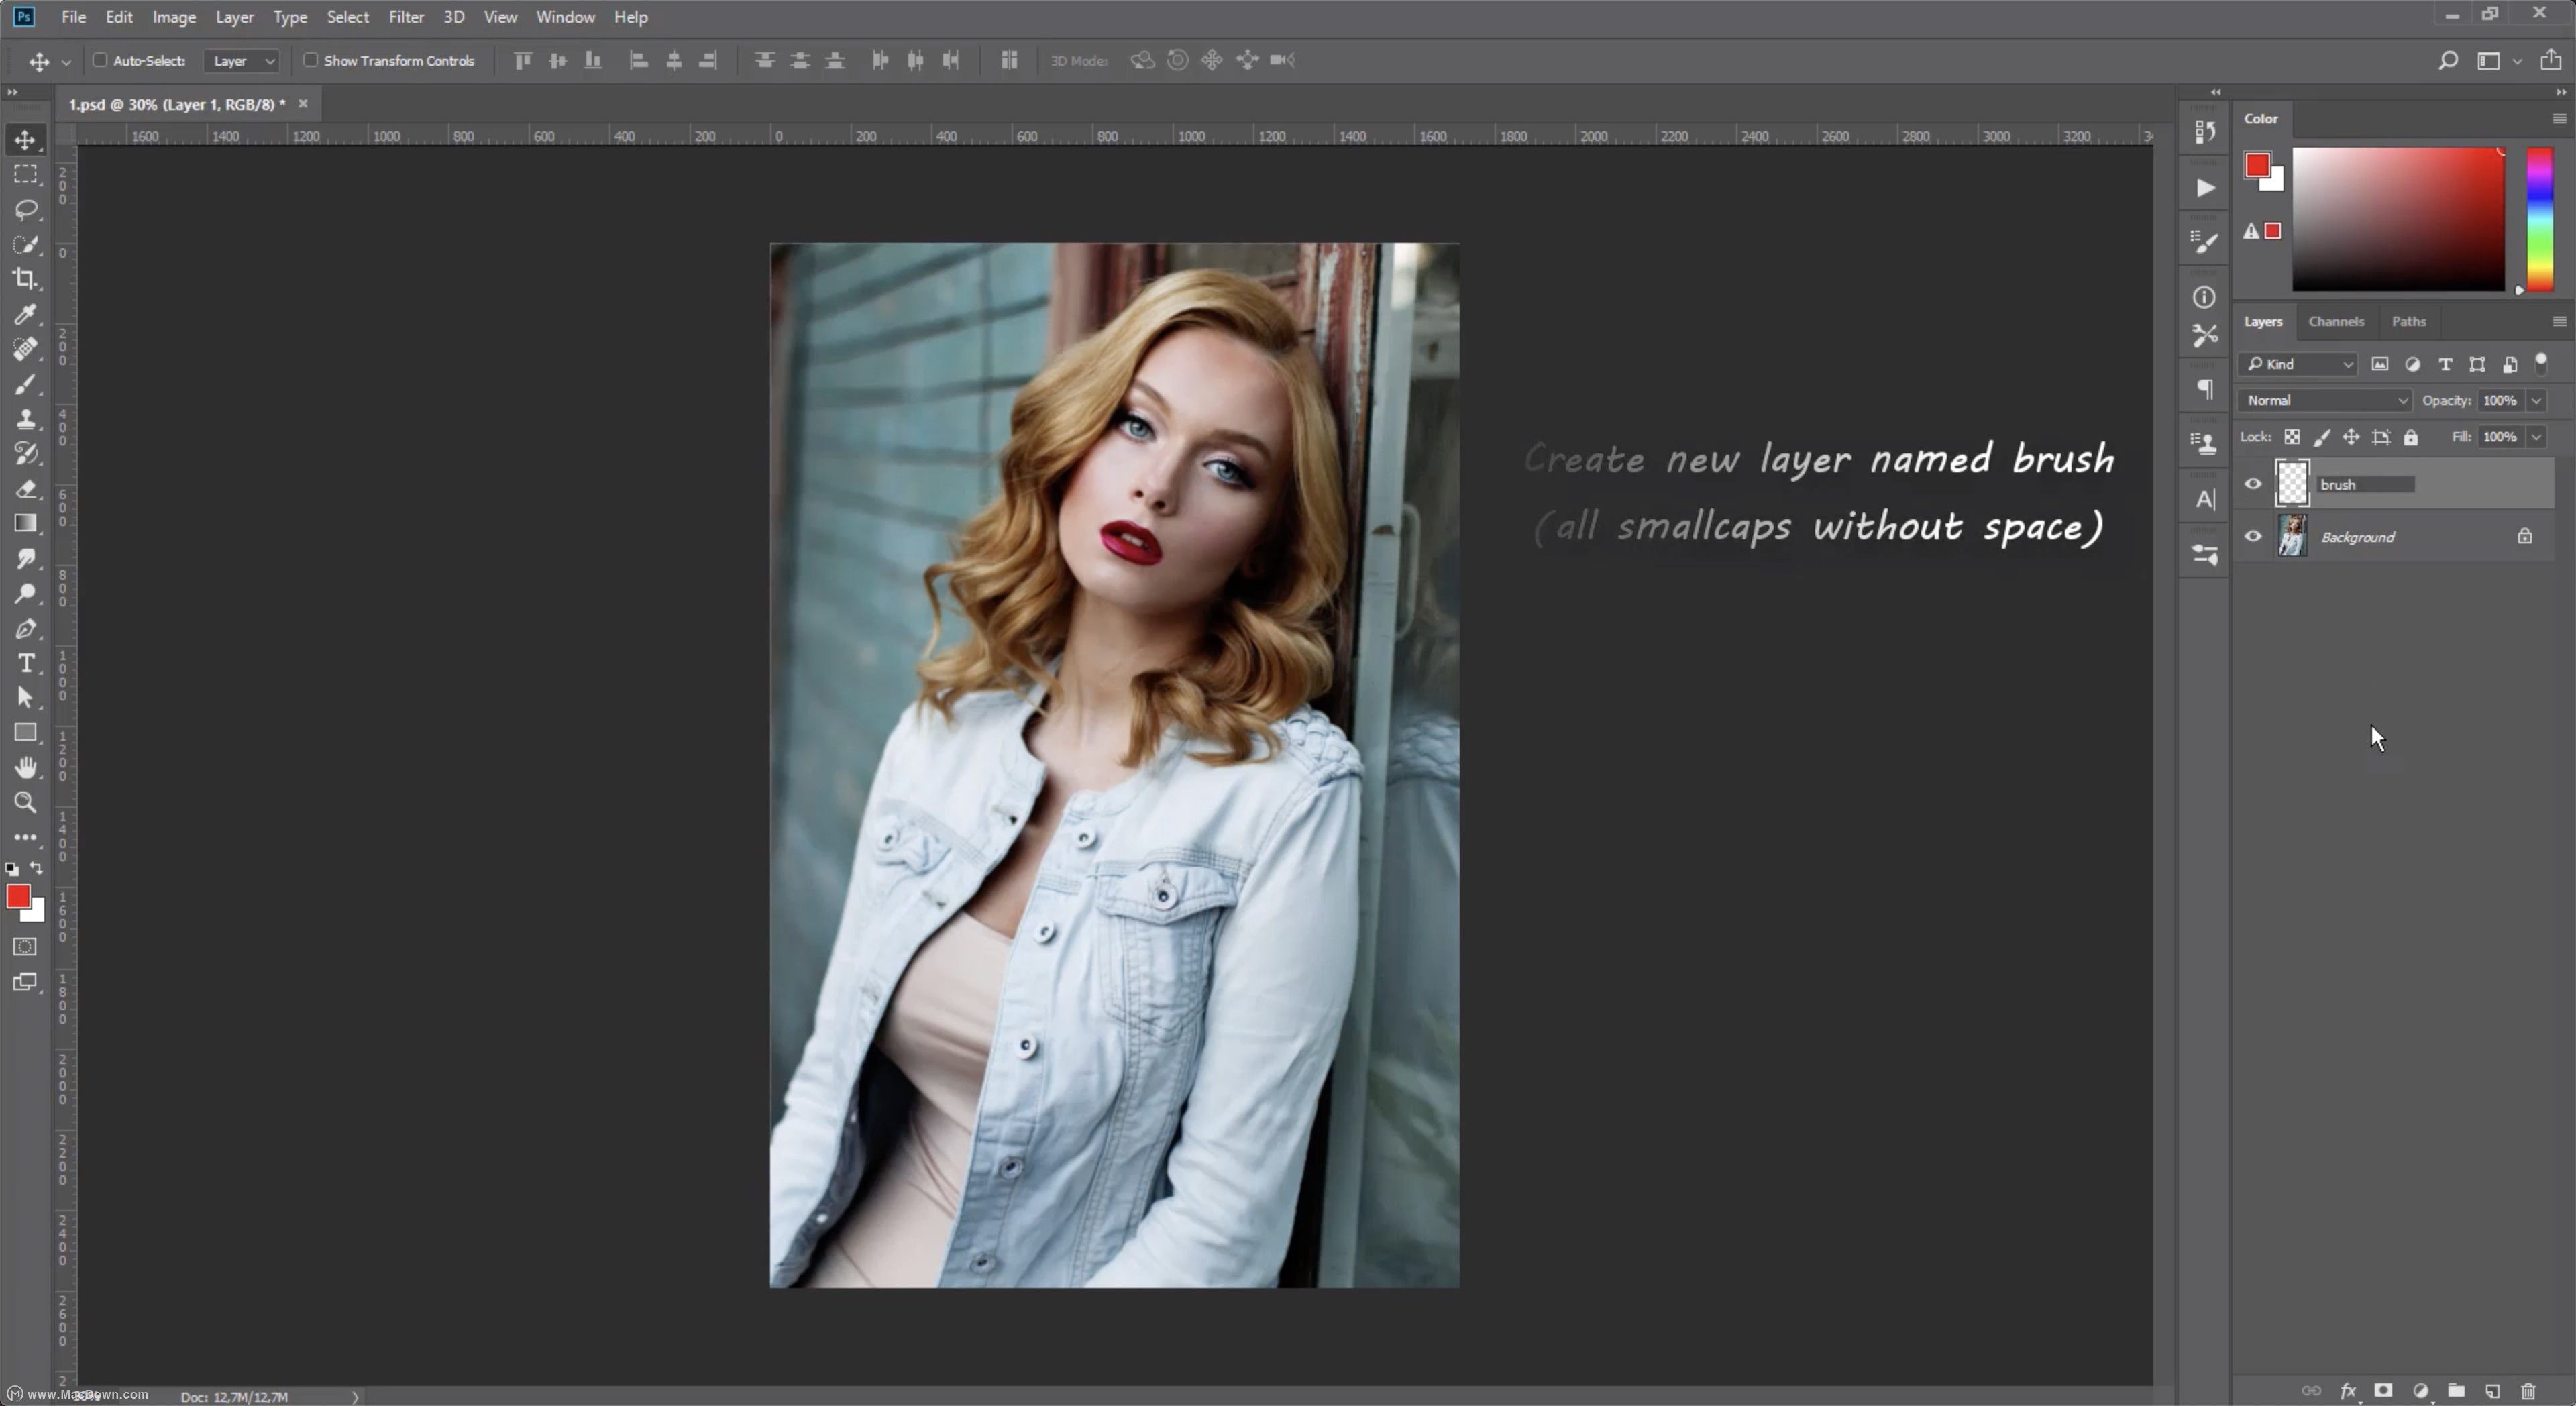
Task: Add layer mask button in Layers panel
Action: coord(2383,1391)
